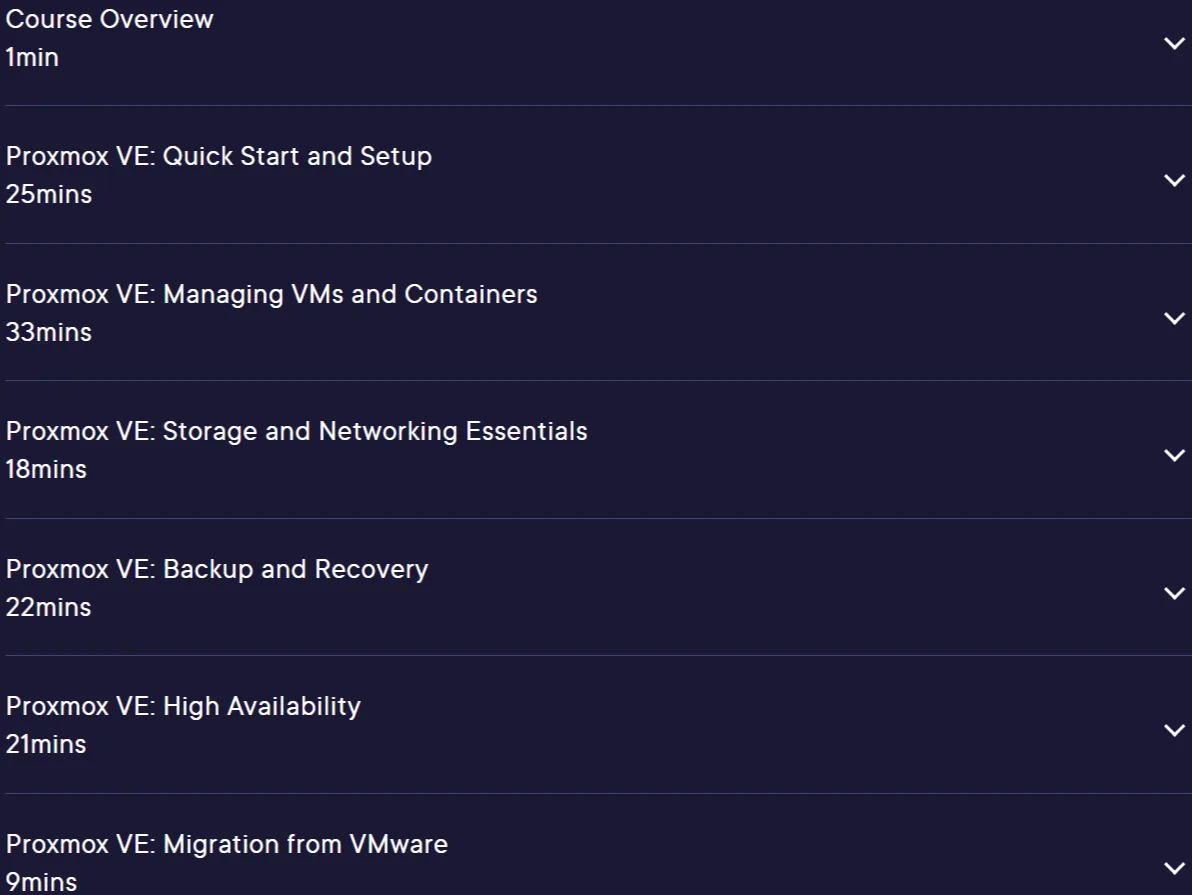Click the 18mins duration label
This screenshot has width=1192, height=895.
point(46,469)
